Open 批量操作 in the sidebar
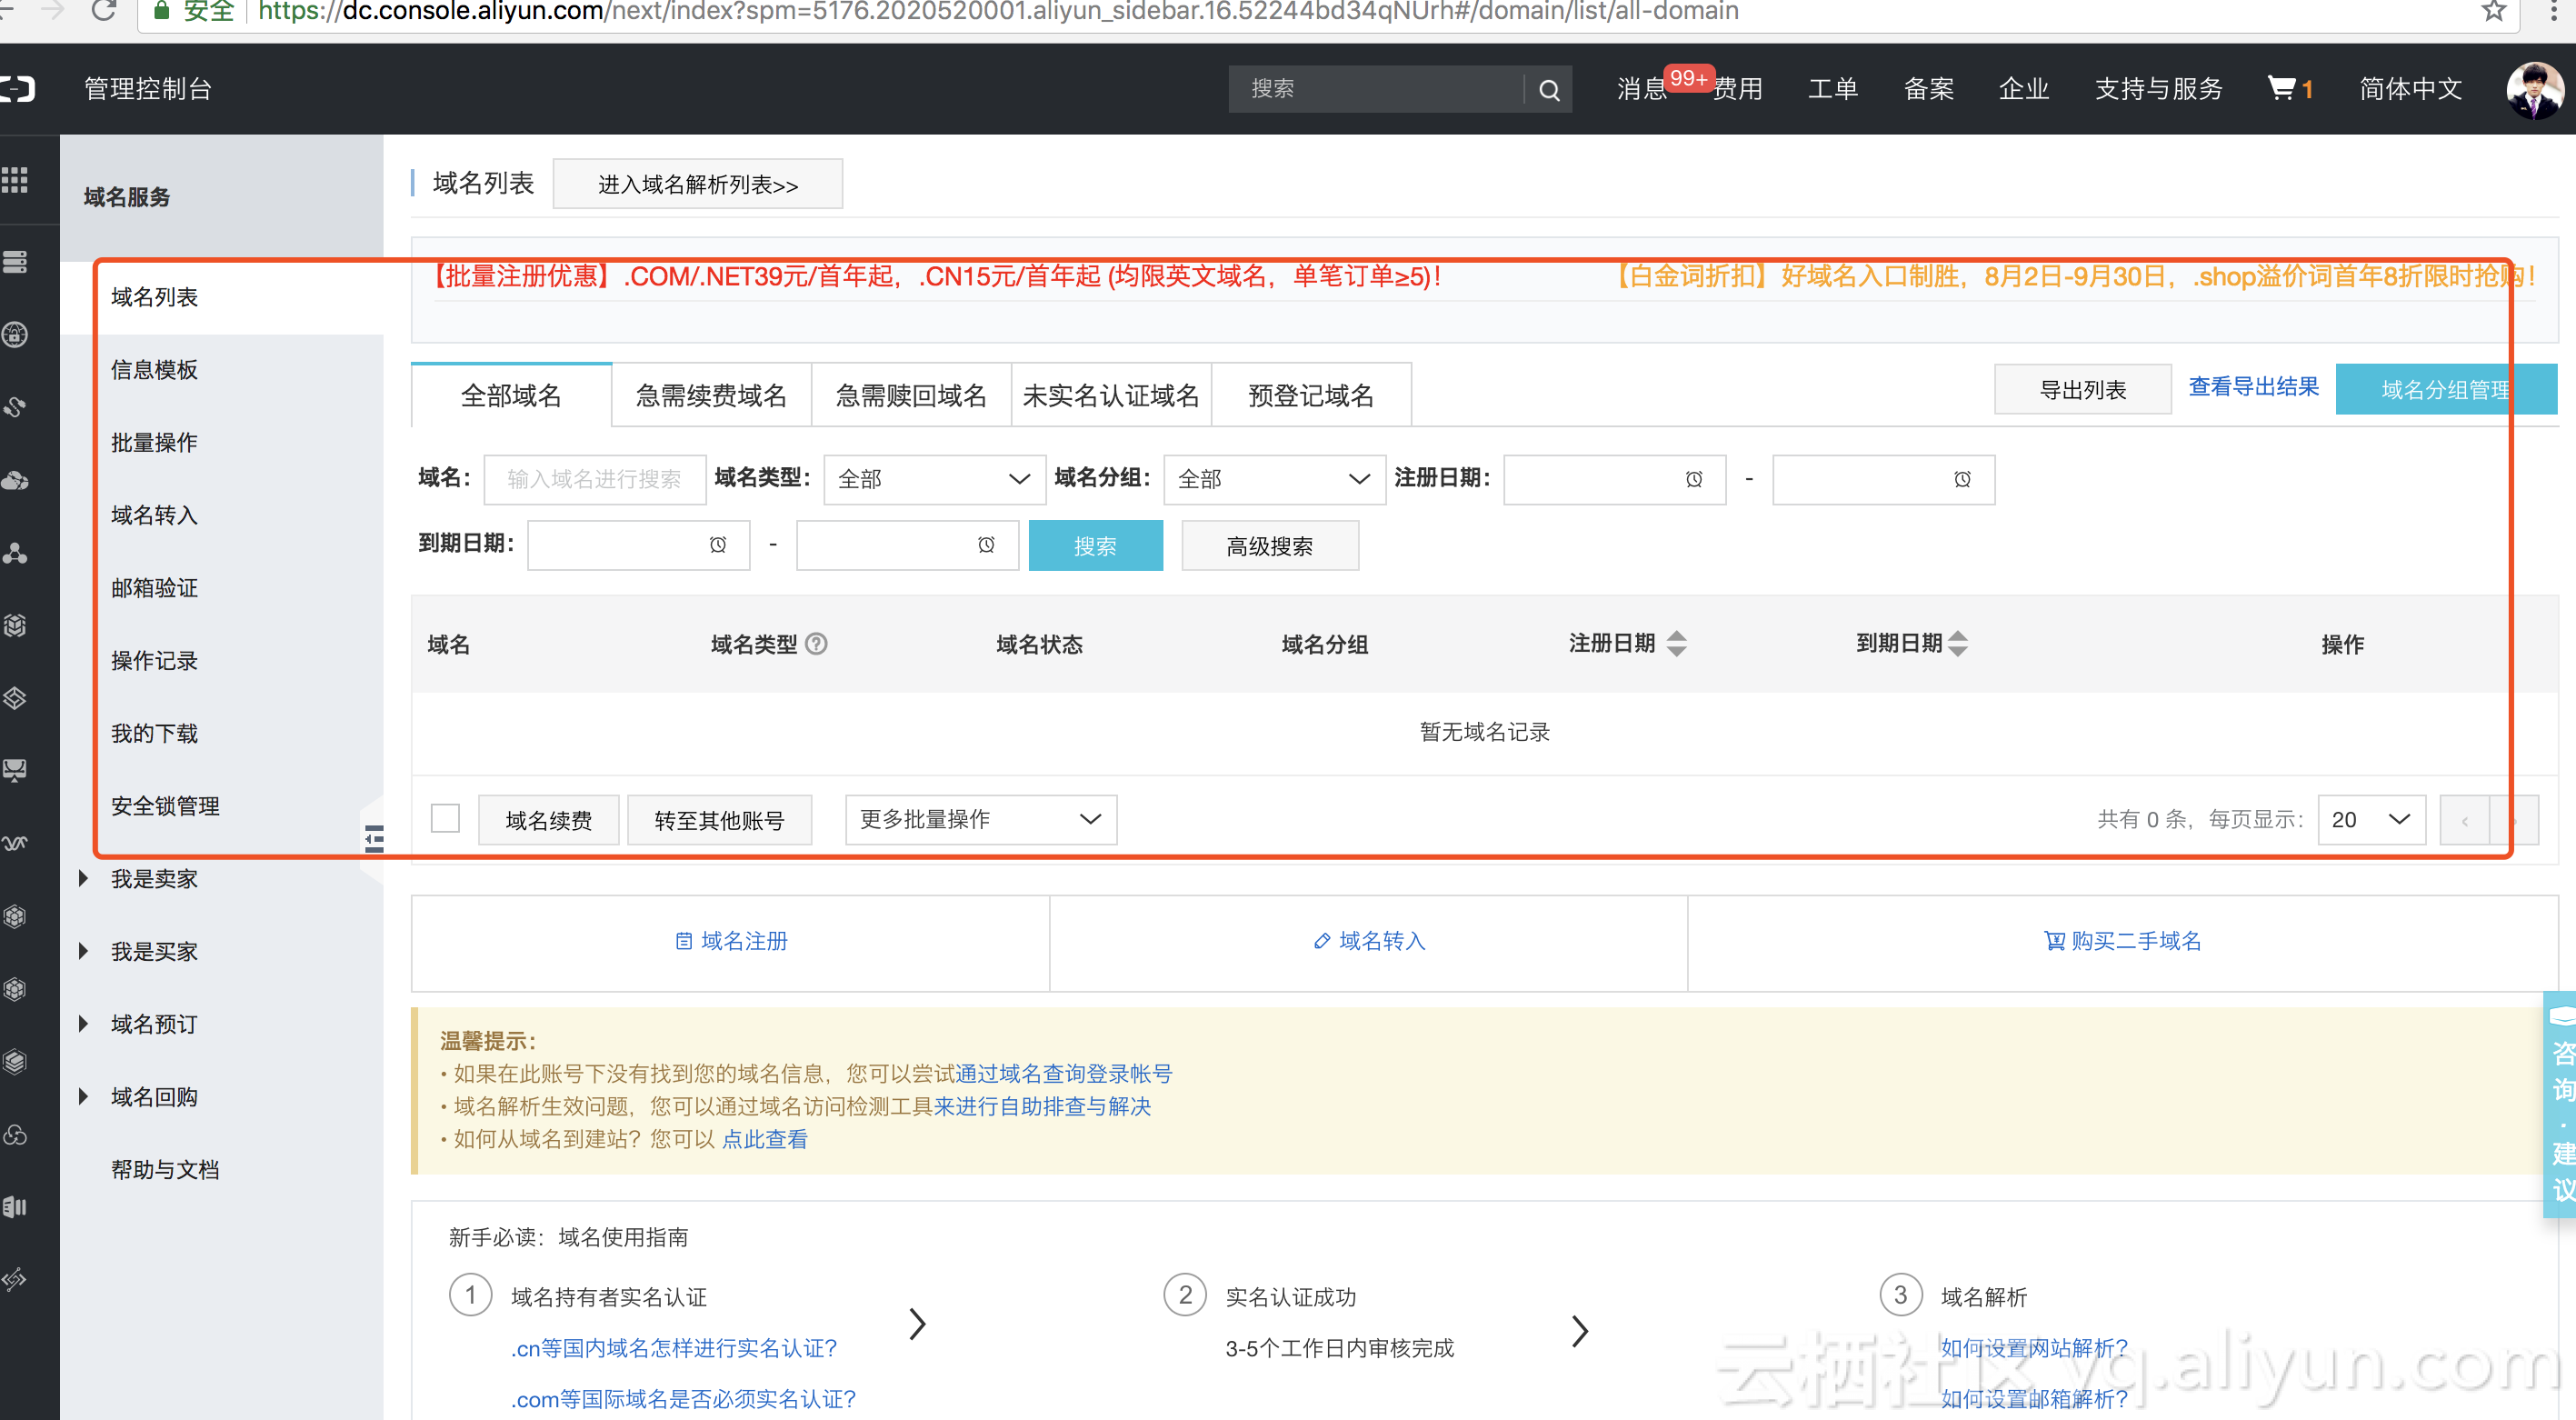The image size is (2576, 1420). pyautogui.click(x=154, y=443)
